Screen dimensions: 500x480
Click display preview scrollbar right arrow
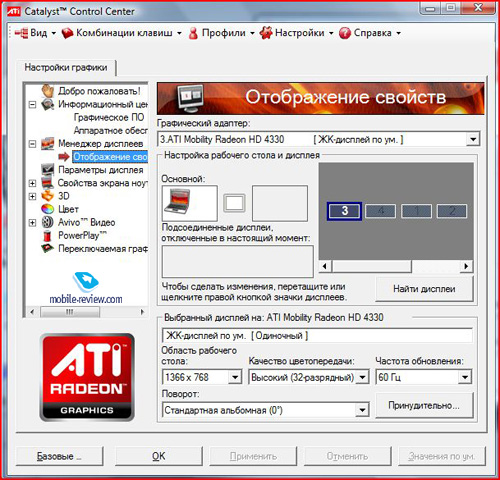tap(466, 266)
